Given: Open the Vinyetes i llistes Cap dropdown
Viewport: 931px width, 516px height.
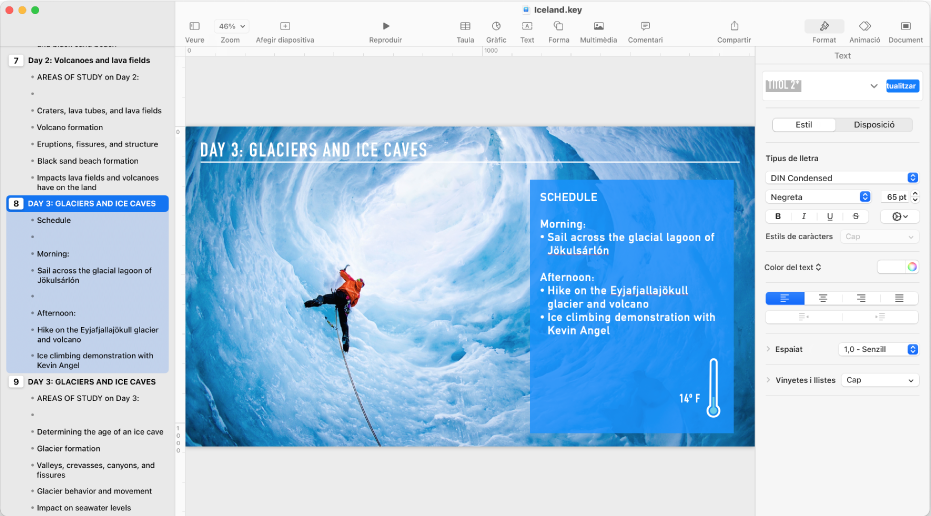Looking at the screenshot, I should (x=880, y=380).
